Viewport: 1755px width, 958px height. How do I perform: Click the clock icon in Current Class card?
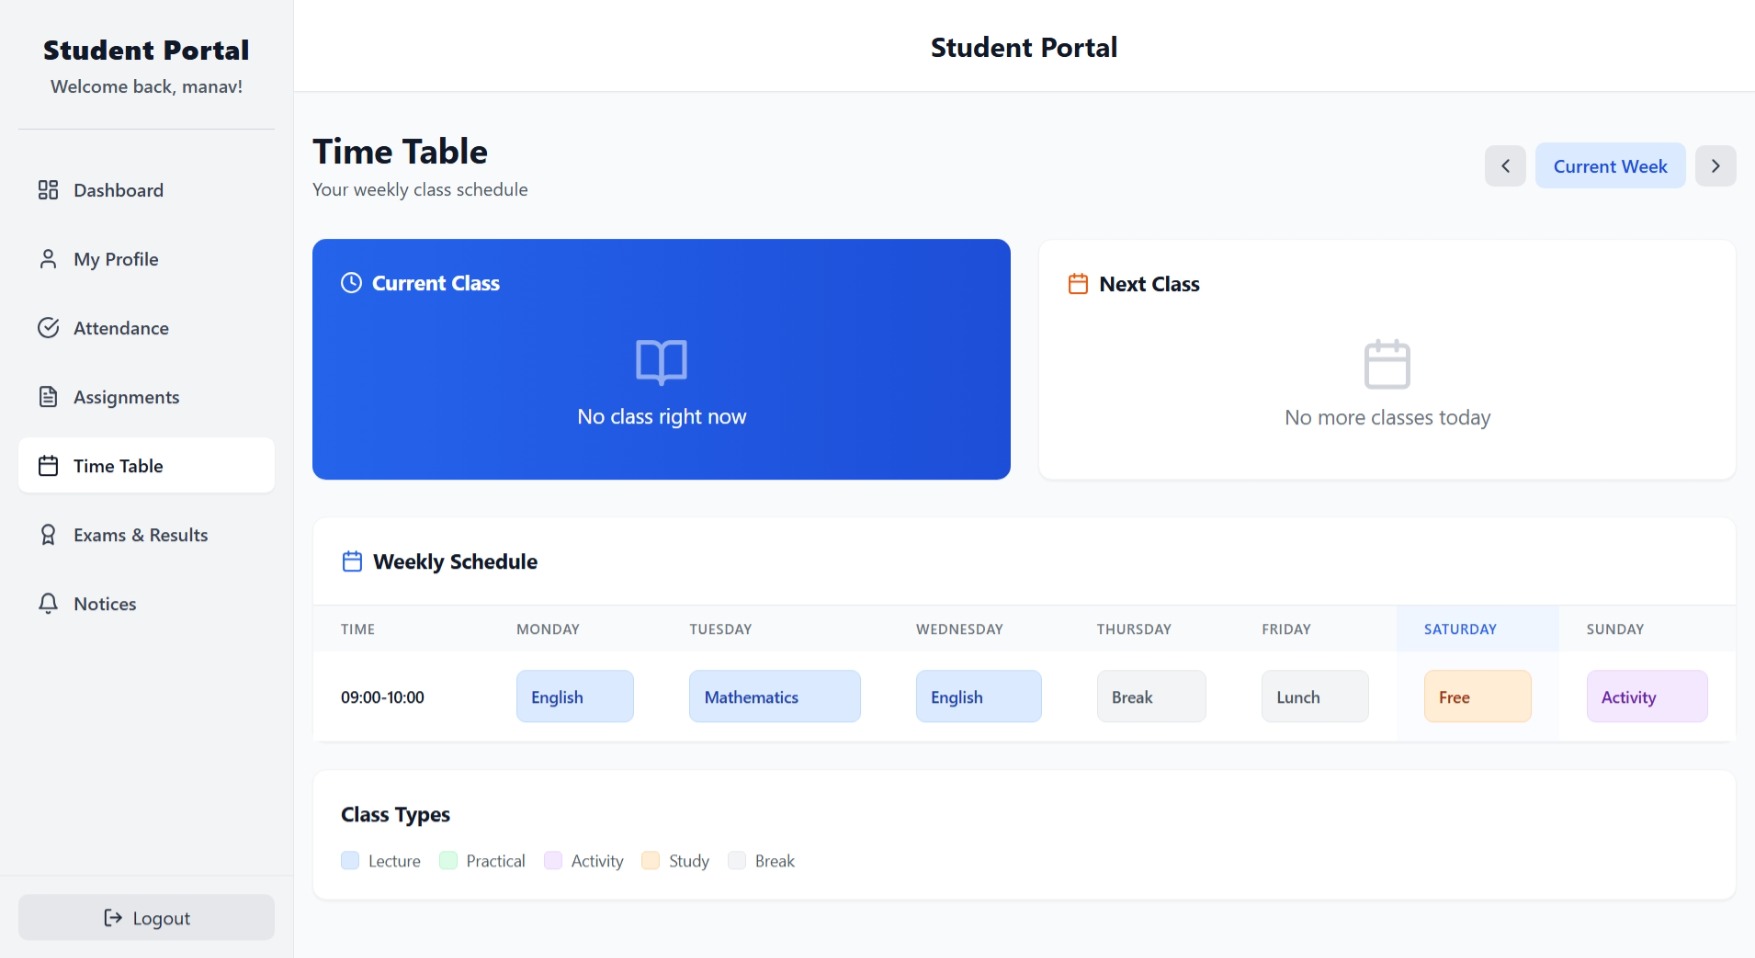pyautogui.click(x=351, y=283)
